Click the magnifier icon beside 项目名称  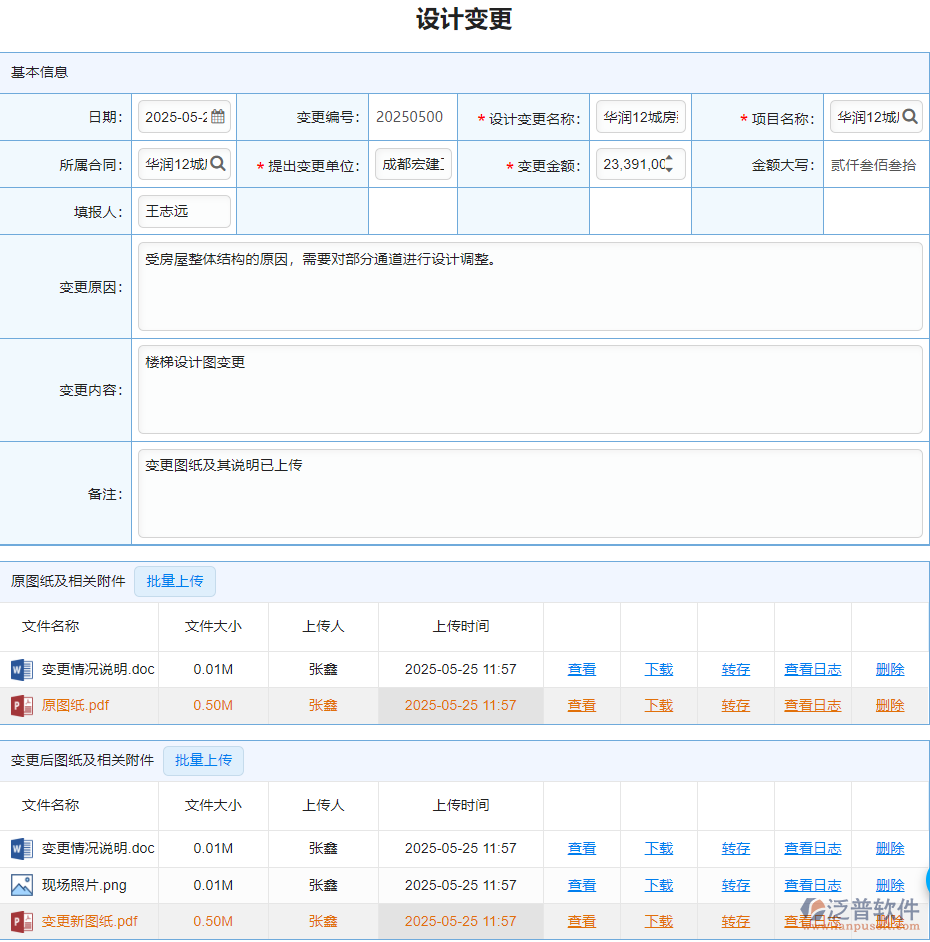click(x=911, y=116)
